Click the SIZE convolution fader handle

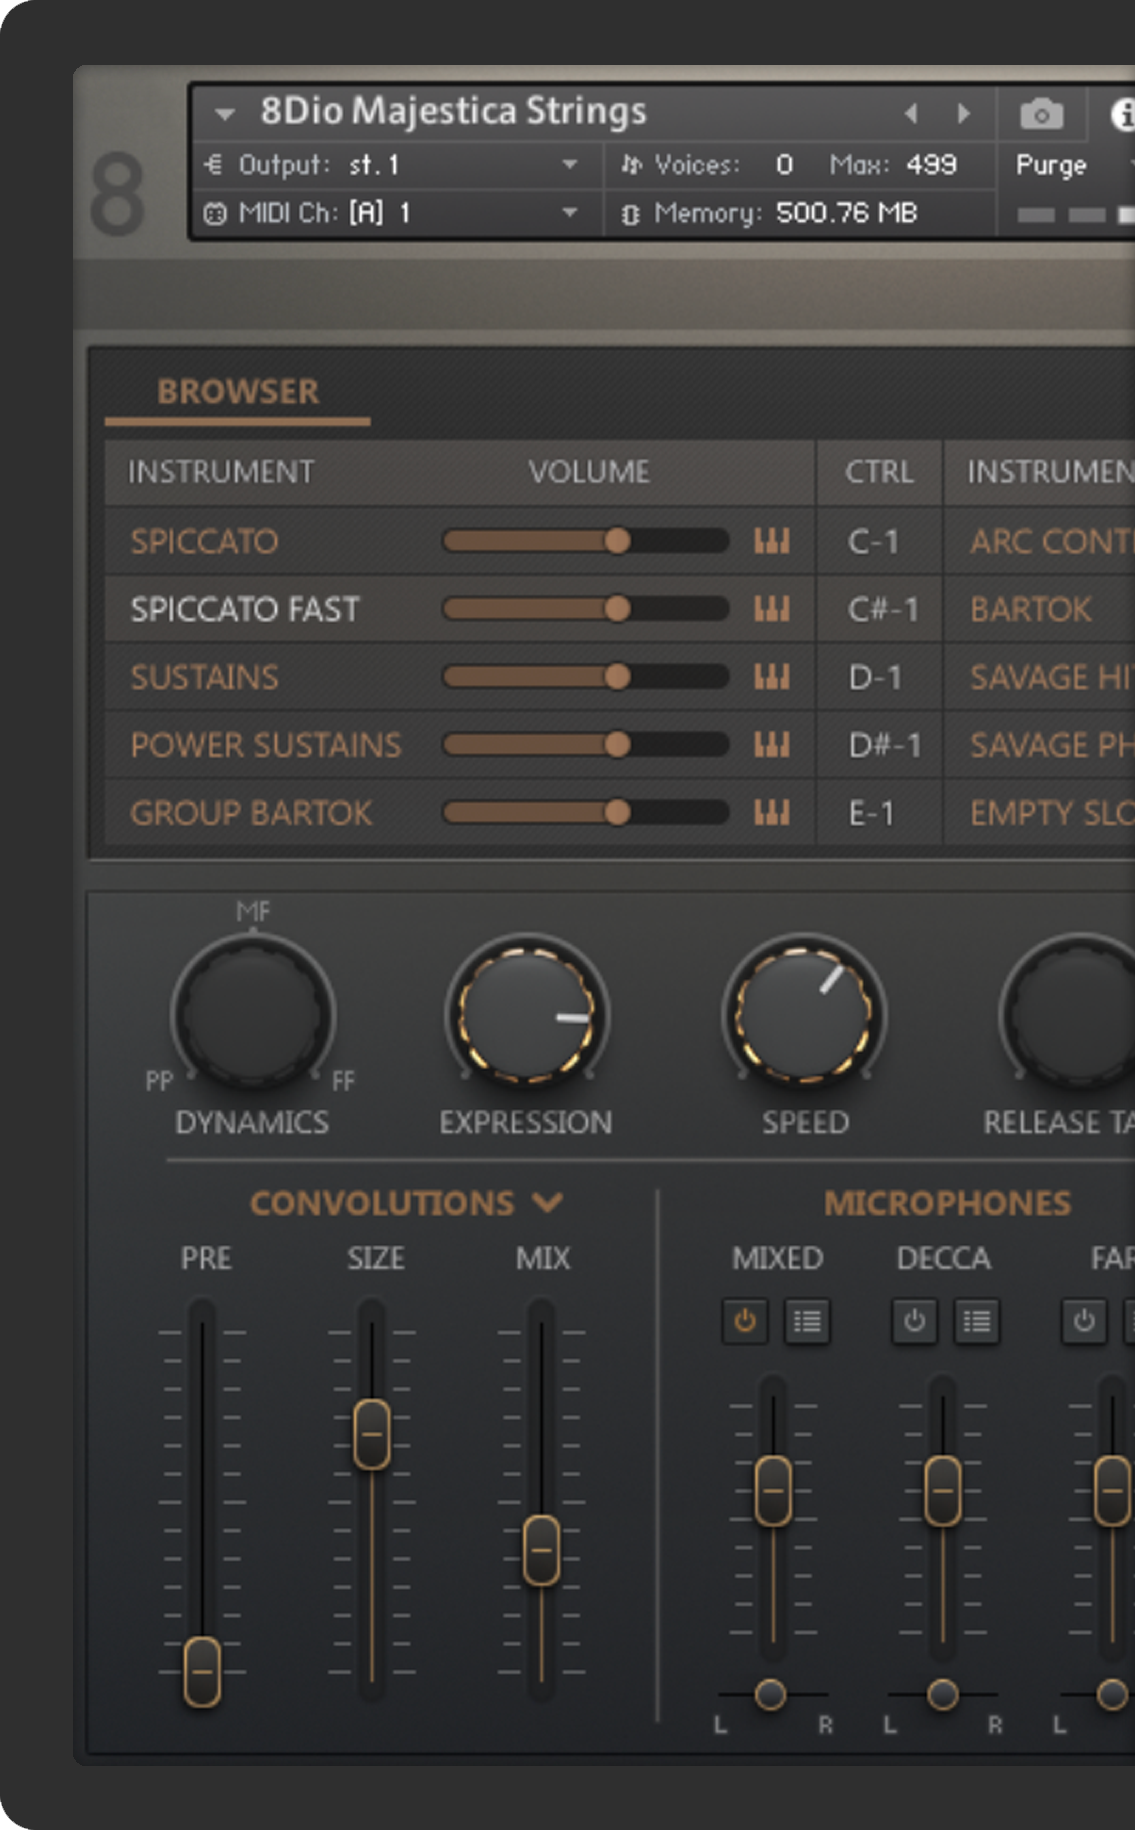pos(372,1434)
